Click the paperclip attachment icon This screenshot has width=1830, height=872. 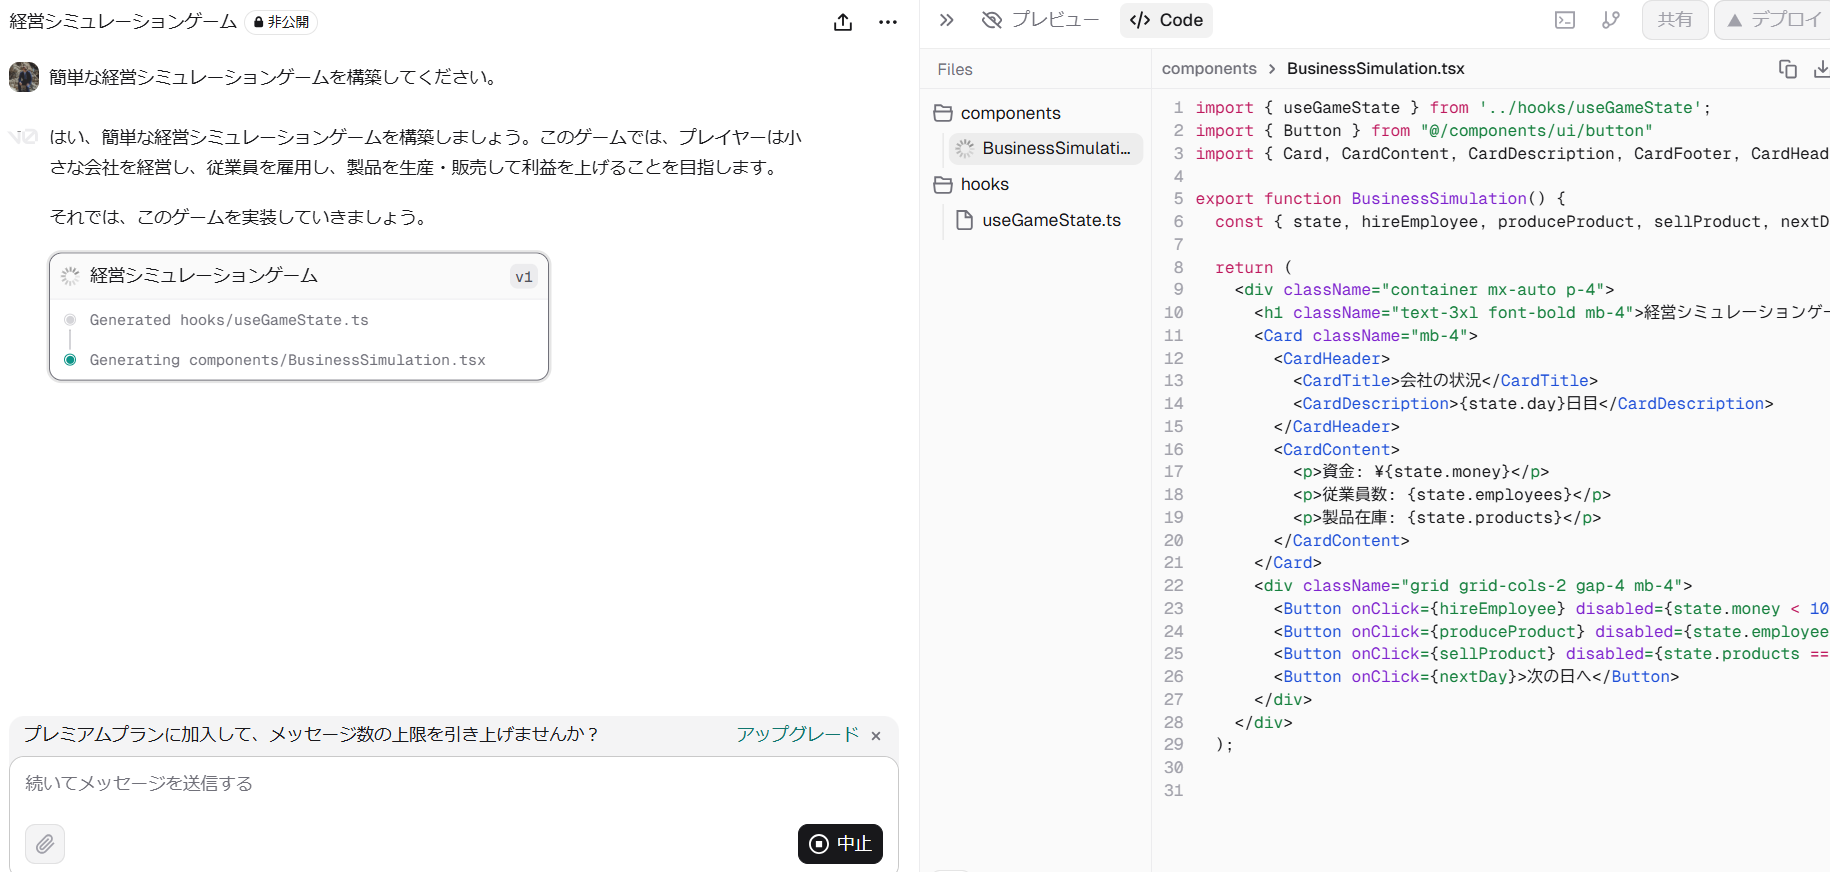pos(45,844)
